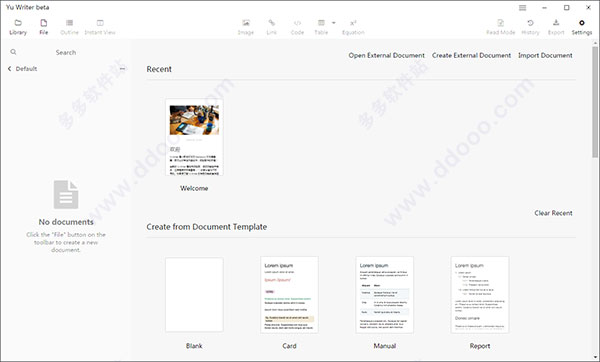Go back from the Default folder
The height and width of the screenshot is (362, 600).
[x=10, y=69]
